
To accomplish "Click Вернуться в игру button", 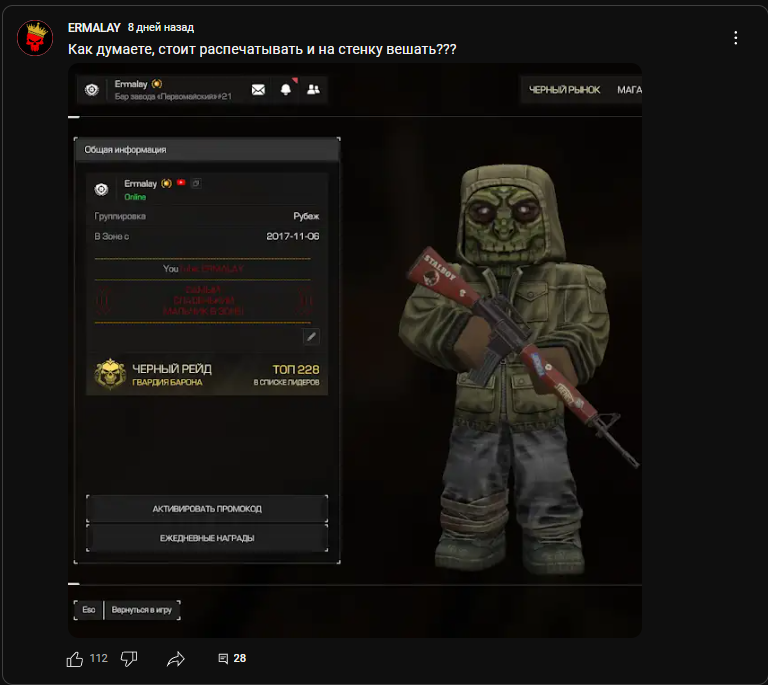I will [142, 610].
